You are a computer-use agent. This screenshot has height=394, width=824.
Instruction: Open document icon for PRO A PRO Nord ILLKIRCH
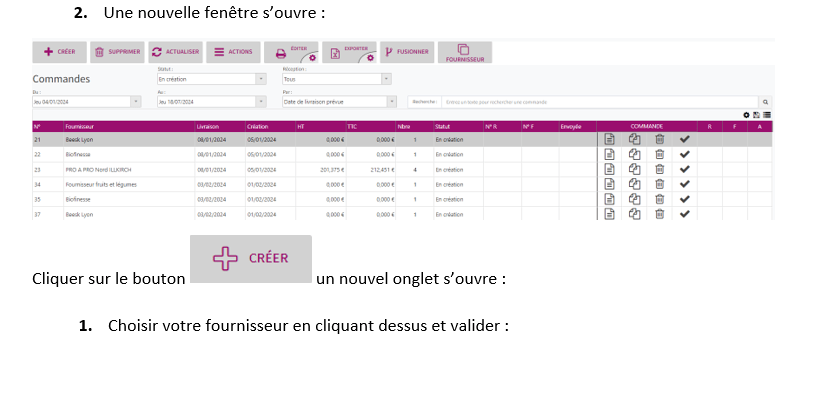609,169
